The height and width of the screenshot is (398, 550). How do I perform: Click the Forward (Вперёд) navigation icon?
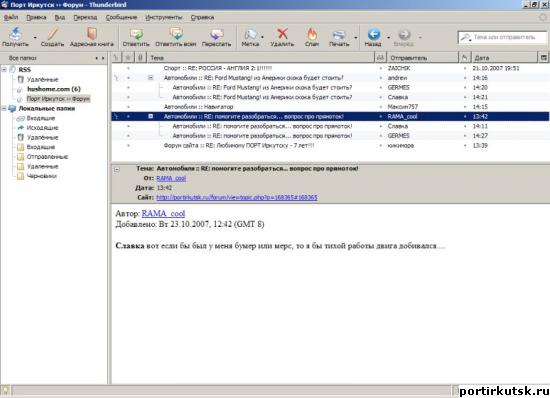[404, 34]
